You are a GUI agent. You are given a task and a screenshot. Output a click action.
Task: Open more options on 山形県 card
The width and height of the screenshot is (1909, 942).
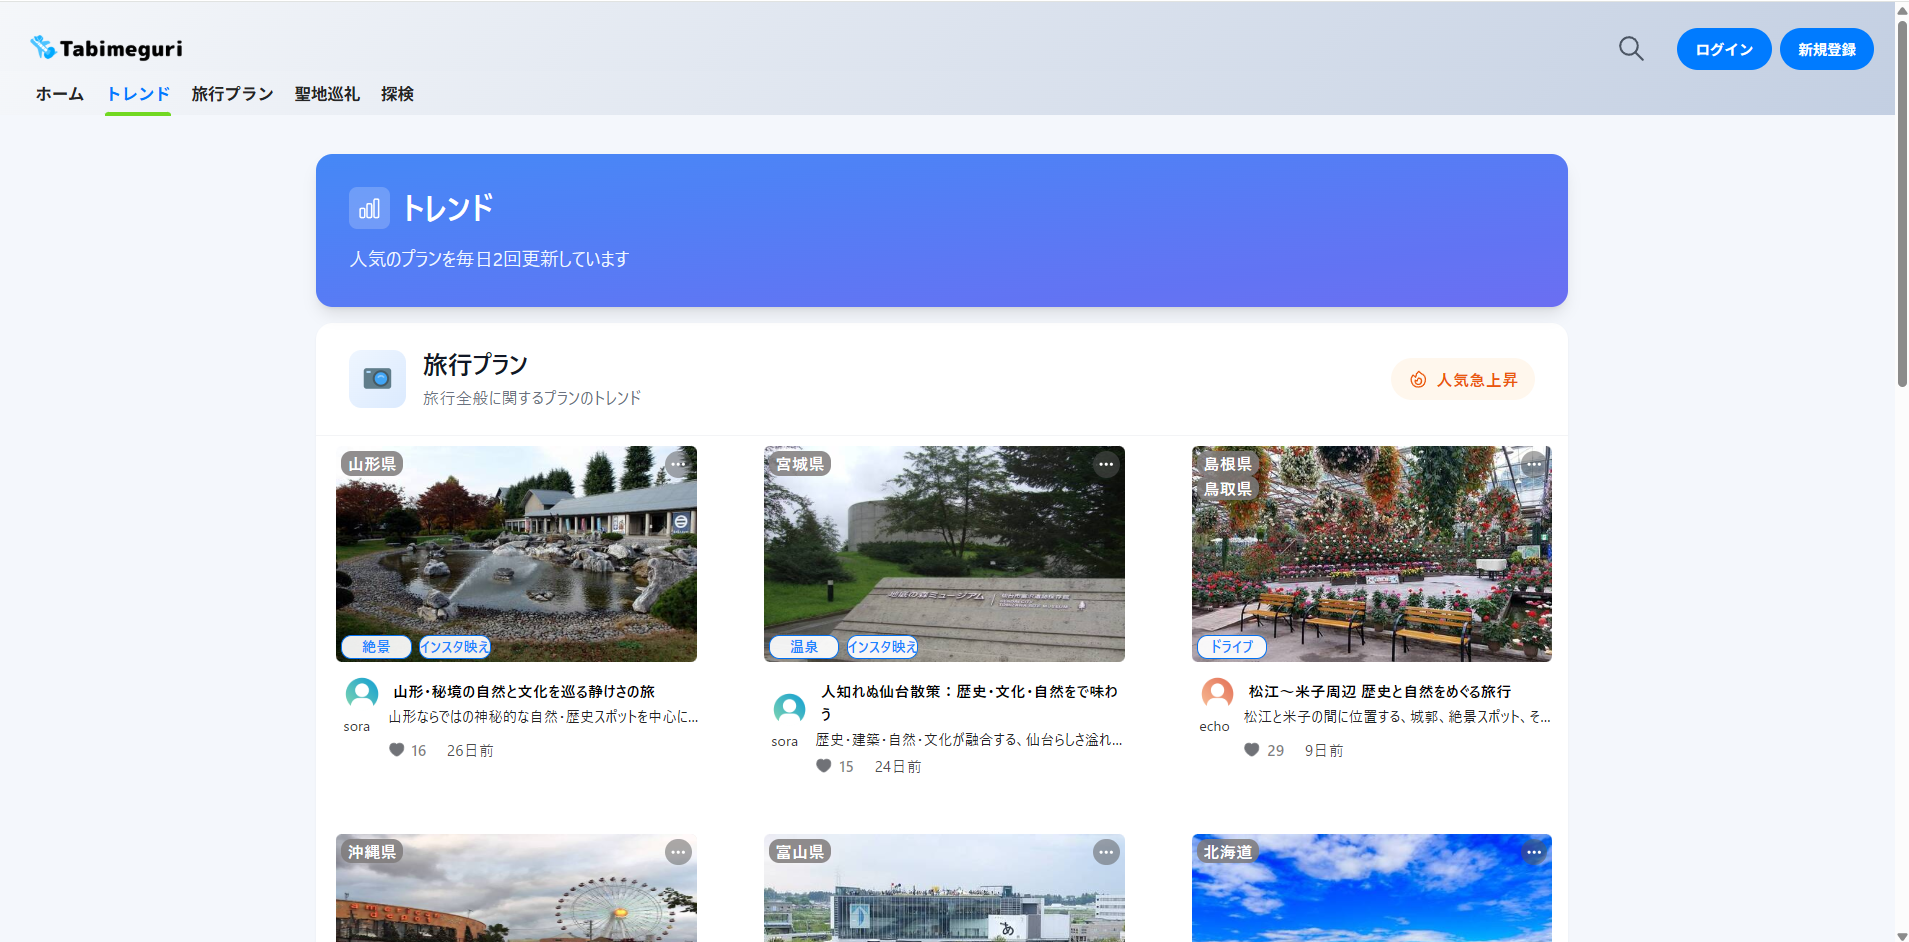[x=678, y=464]
